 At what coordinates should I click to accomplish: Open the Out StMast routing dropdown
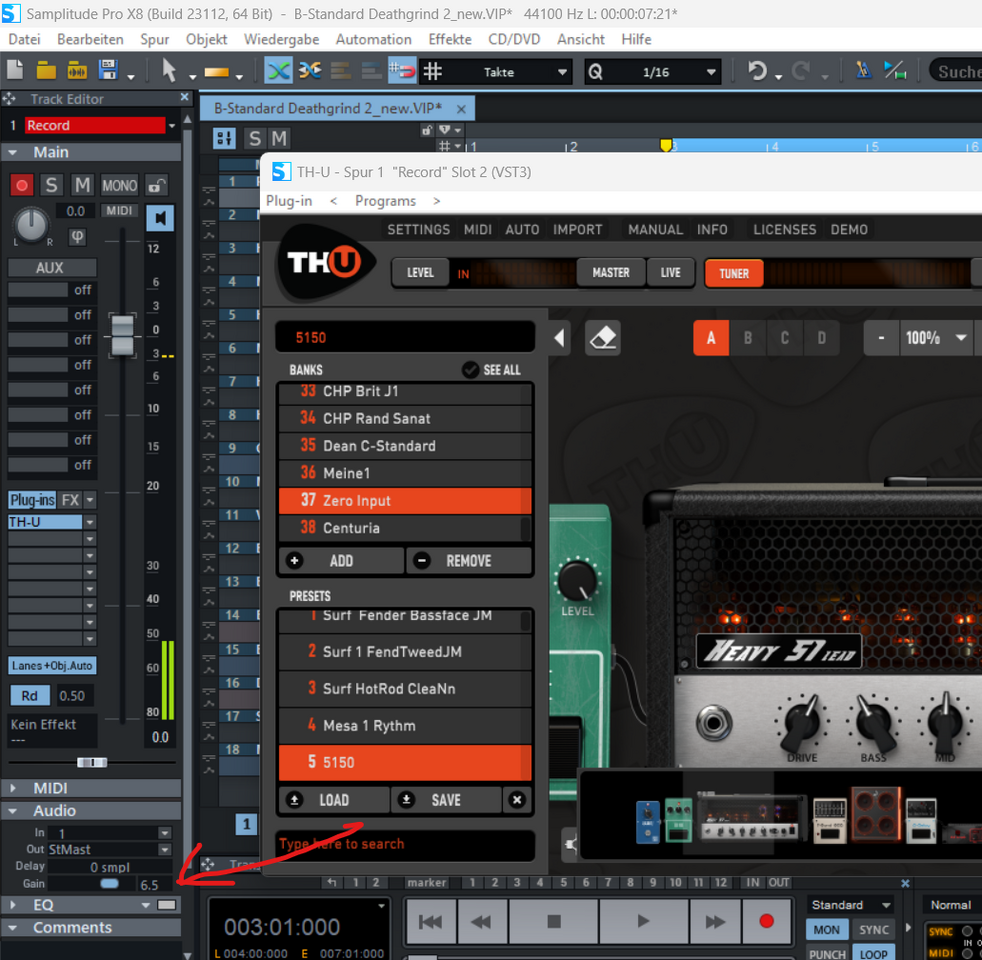point(165,850)
